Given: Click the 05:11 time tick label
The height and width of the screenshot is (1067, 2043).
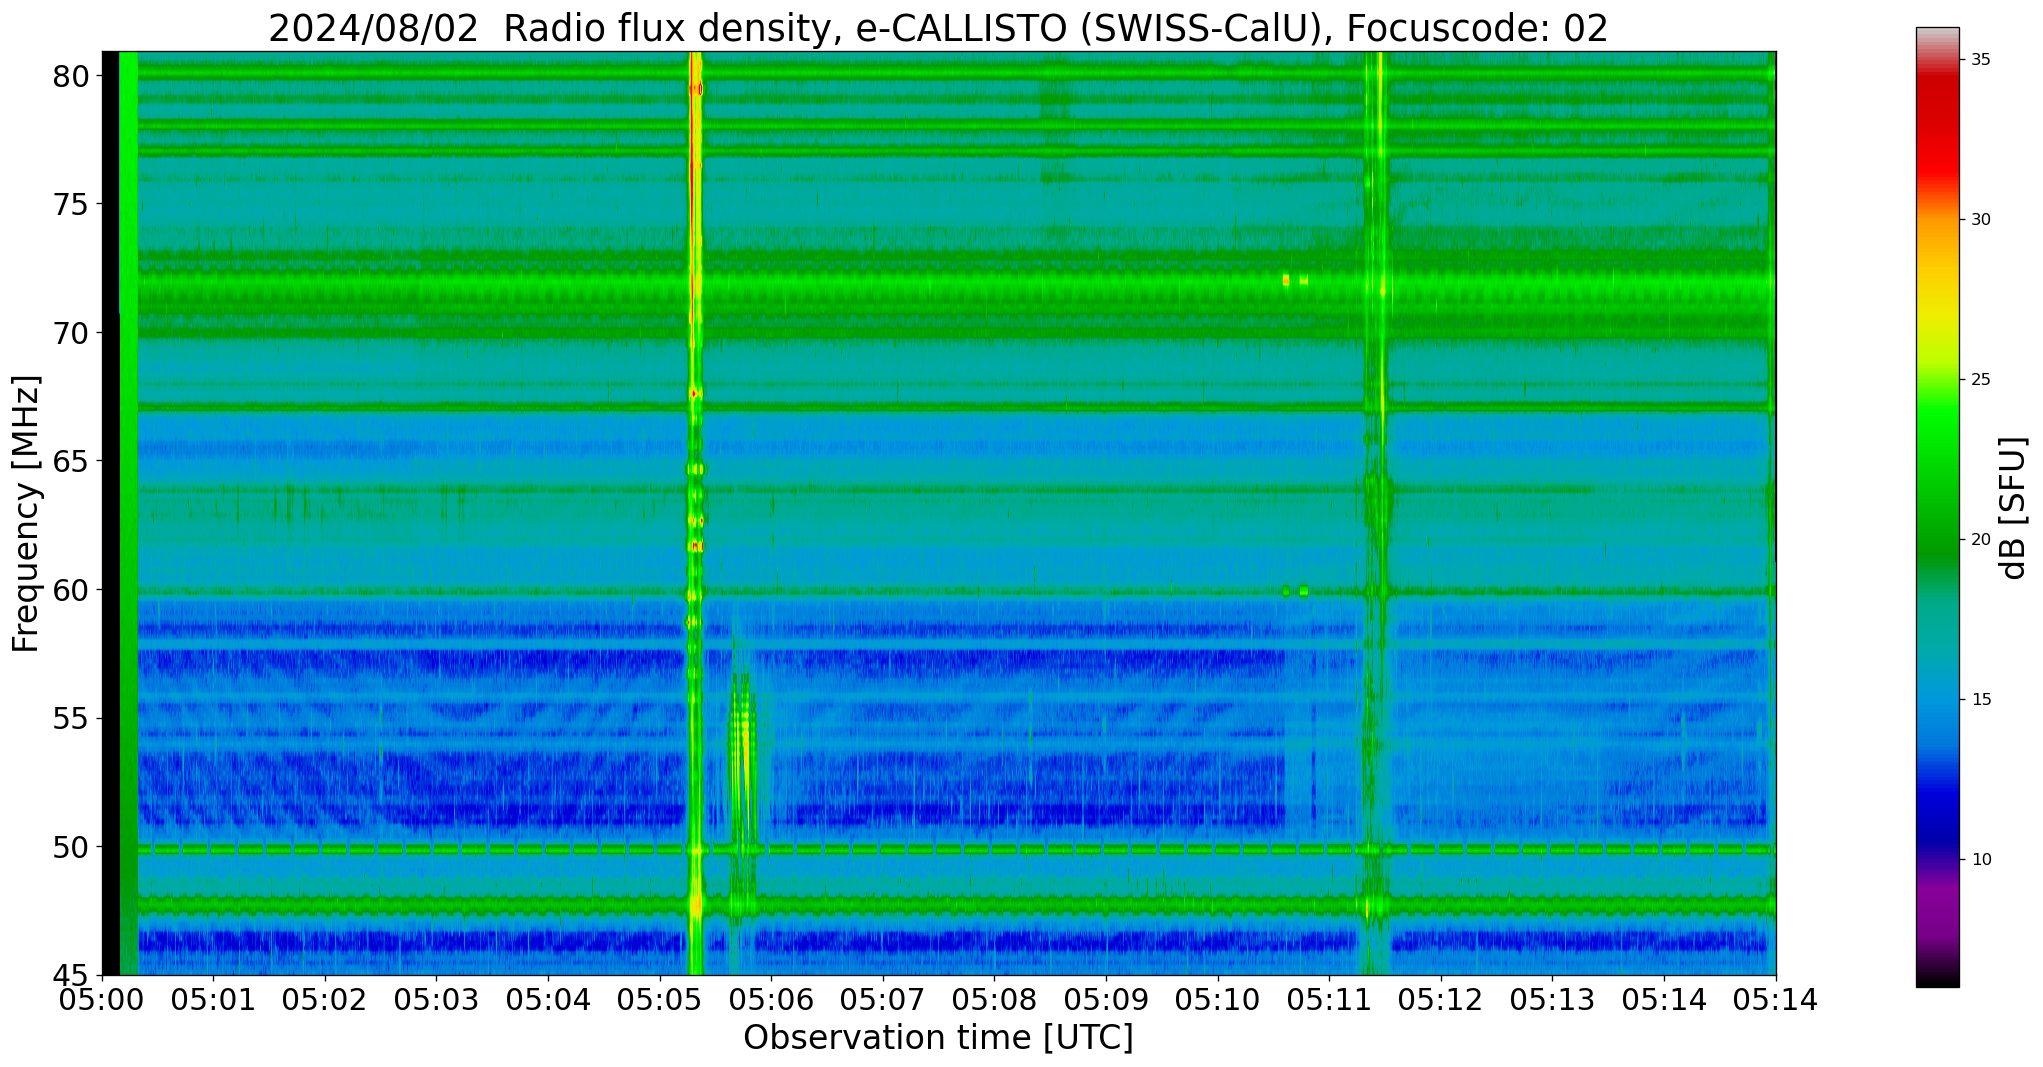Looking at the screenshot, I should pos(1329,999).
